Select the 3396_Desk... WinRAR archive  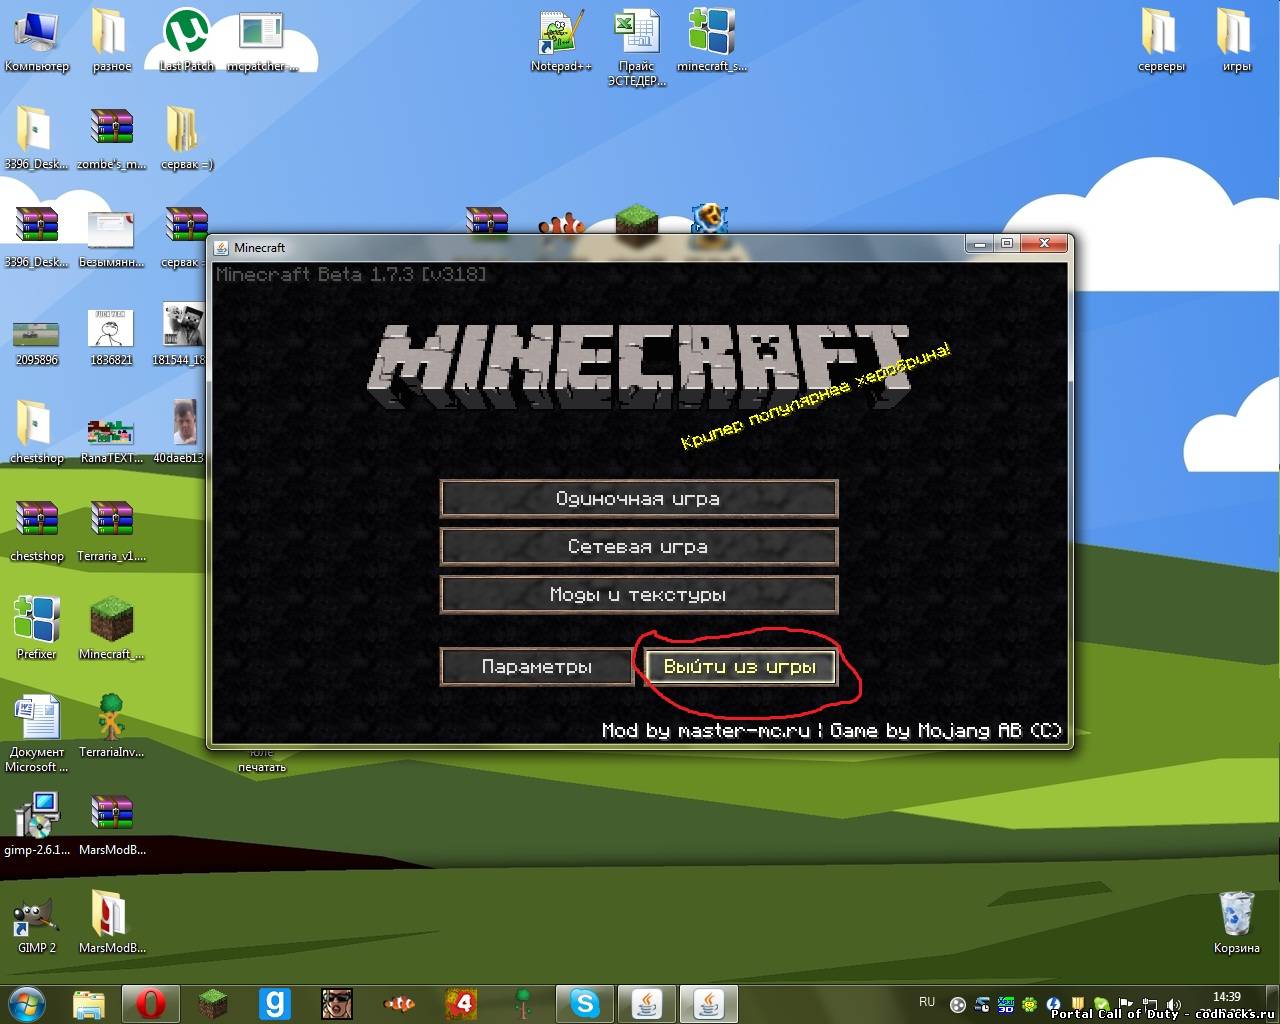coord(36,236)
